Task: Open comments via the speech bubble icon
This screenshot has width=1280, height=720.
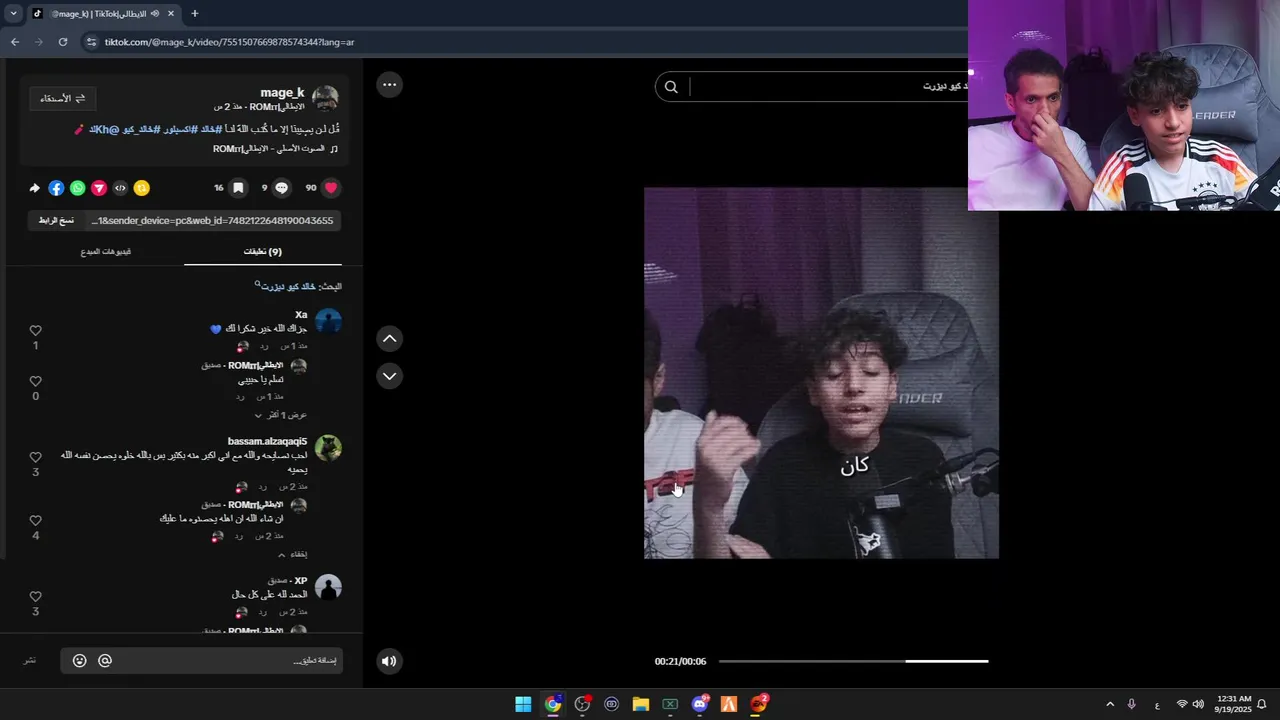Action: (x=282, y=187)
